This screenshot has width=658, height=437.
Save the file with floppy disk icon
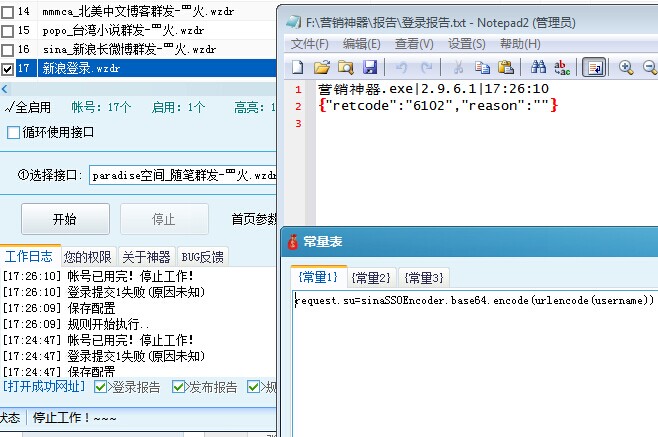(x=369, y=67)
